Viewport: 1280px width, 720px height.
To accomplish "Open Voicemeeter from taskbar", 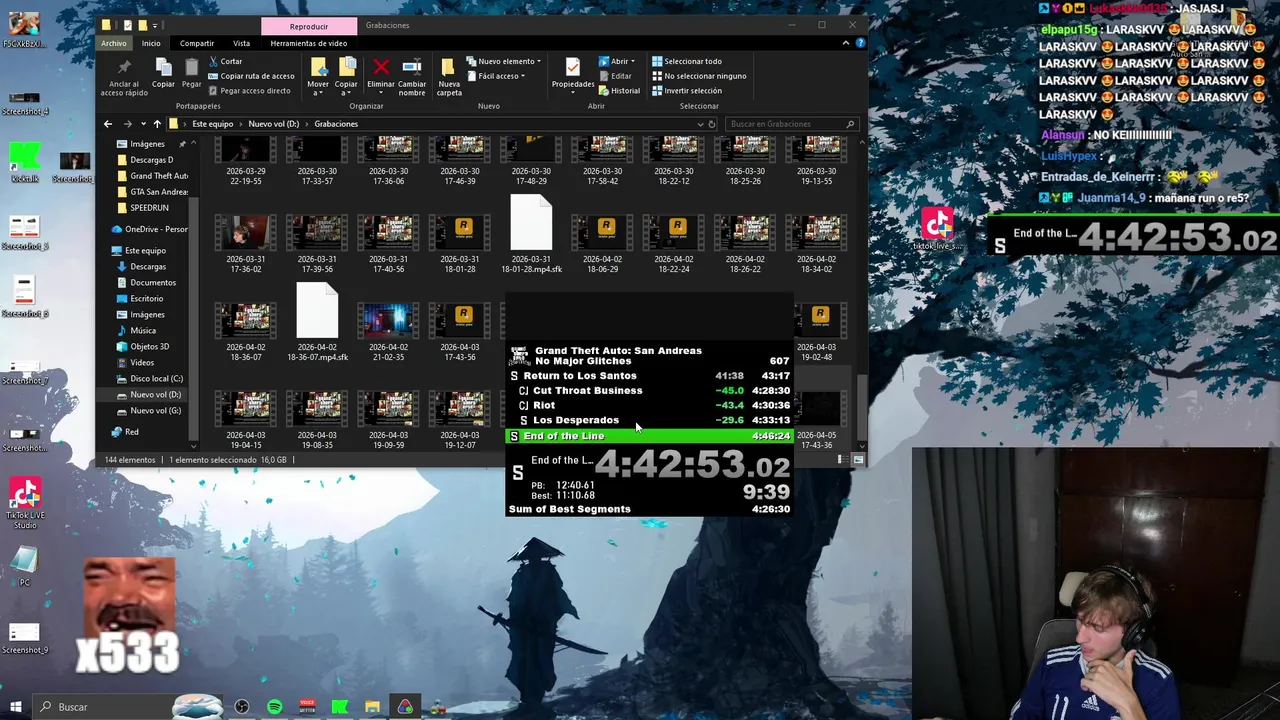I will click(x=307, y=707).
